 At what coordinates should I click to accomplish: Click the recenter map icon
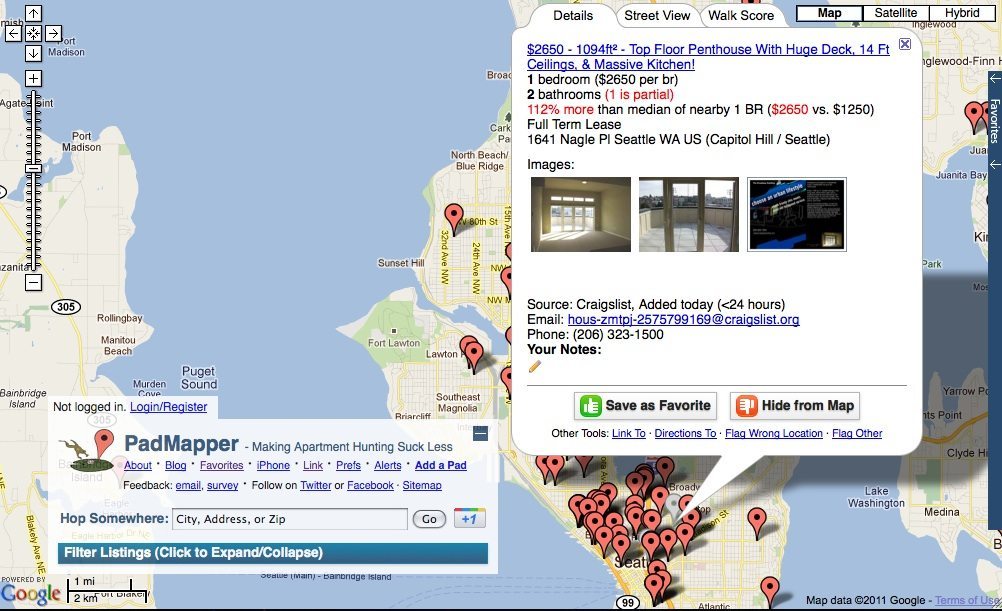coord(33,33)
